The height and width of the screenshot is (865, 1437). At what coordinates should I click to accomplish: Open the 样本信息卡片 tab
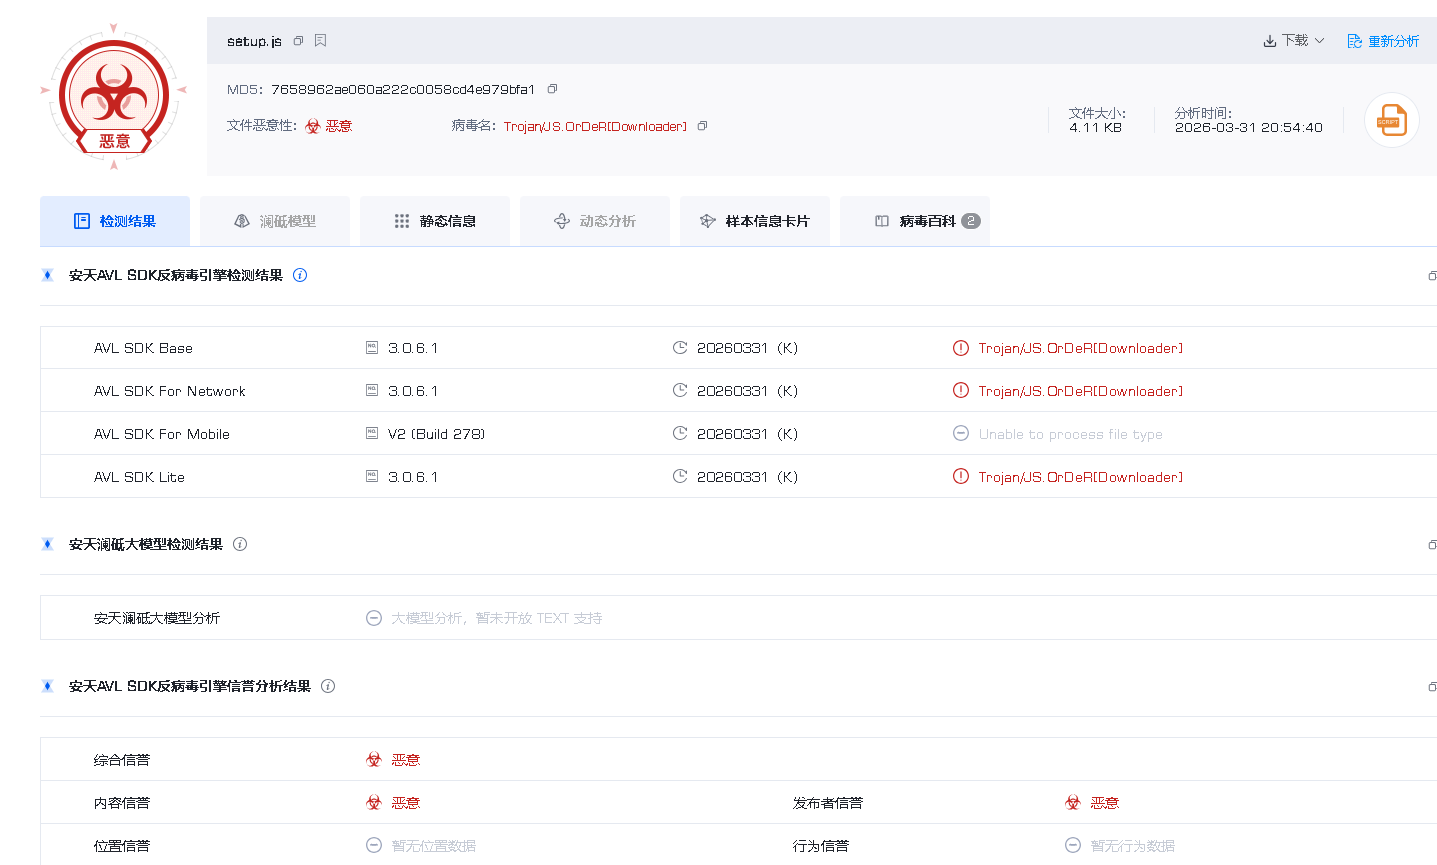(755, 221)
